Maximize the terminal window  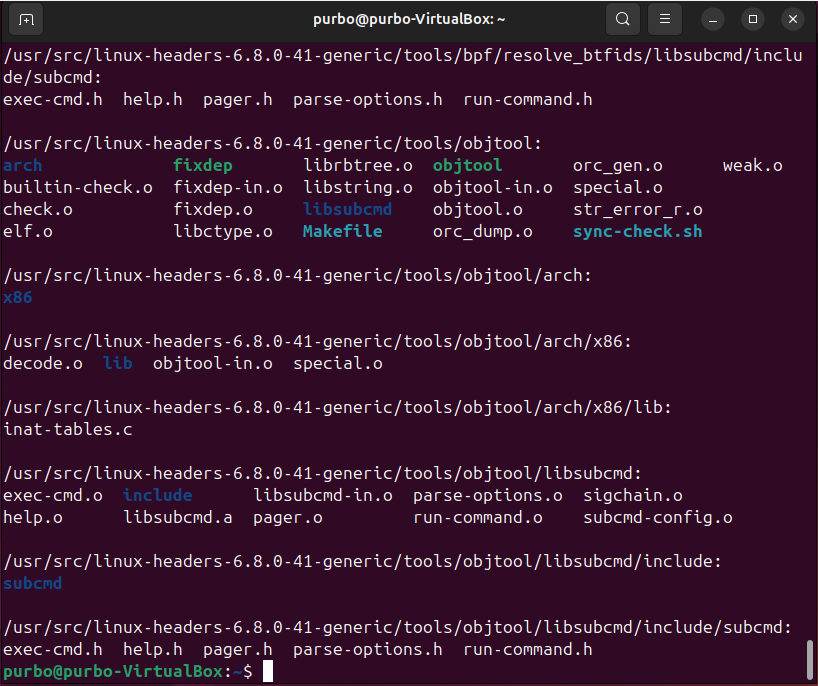pos(753,19)
